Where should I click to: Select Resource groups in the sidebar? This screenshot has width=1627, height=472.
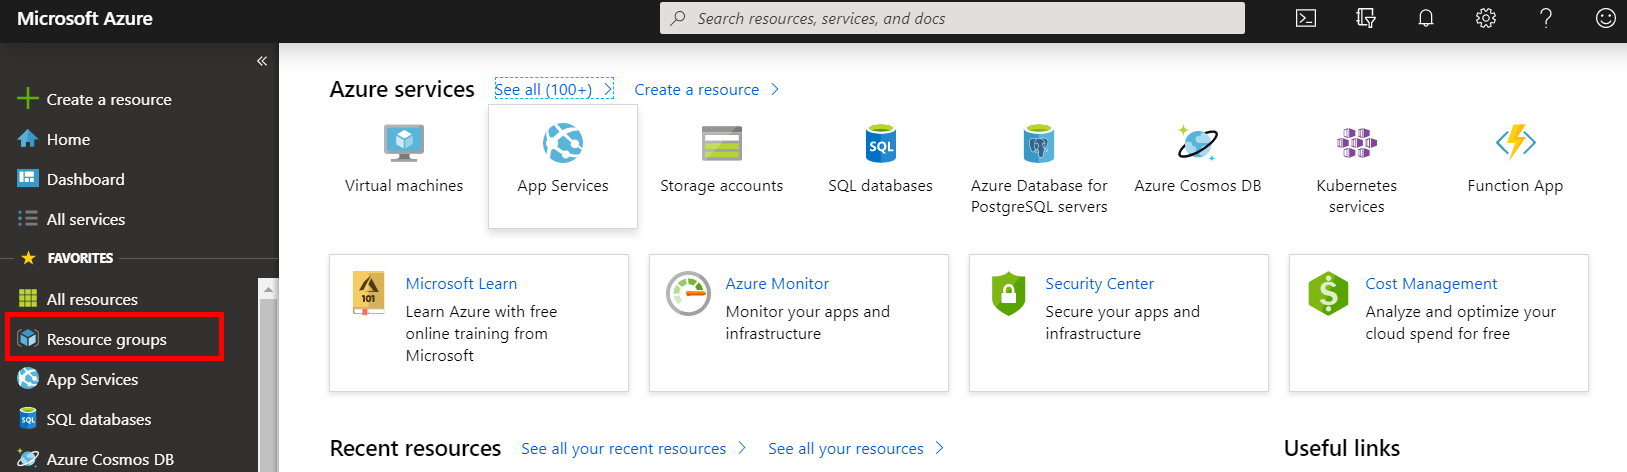pyautogui.click(x=107, y=340)
